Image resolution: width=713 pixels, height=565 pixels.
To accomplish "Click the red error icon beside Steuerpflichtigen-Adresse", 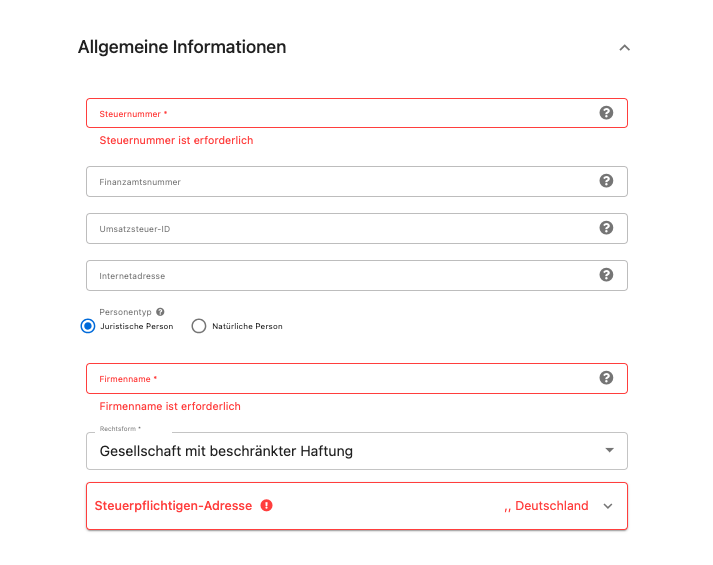I will (x=266, y=505).
